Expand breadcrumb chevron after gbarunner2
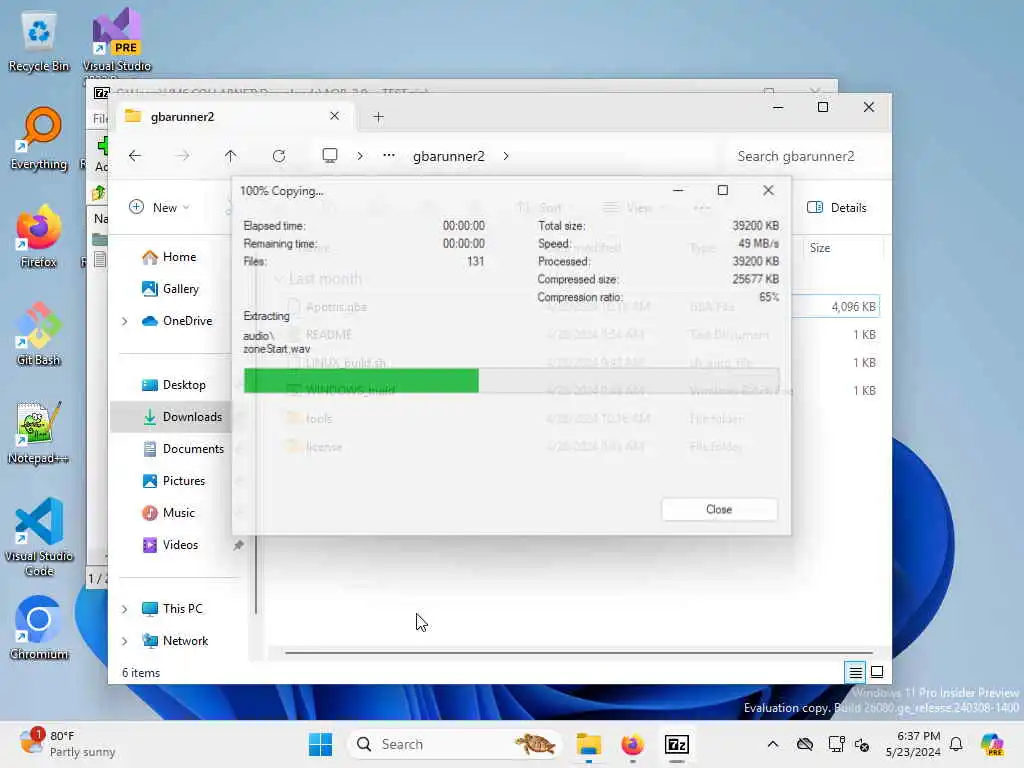1024x768 pixels. coord(505,156)
